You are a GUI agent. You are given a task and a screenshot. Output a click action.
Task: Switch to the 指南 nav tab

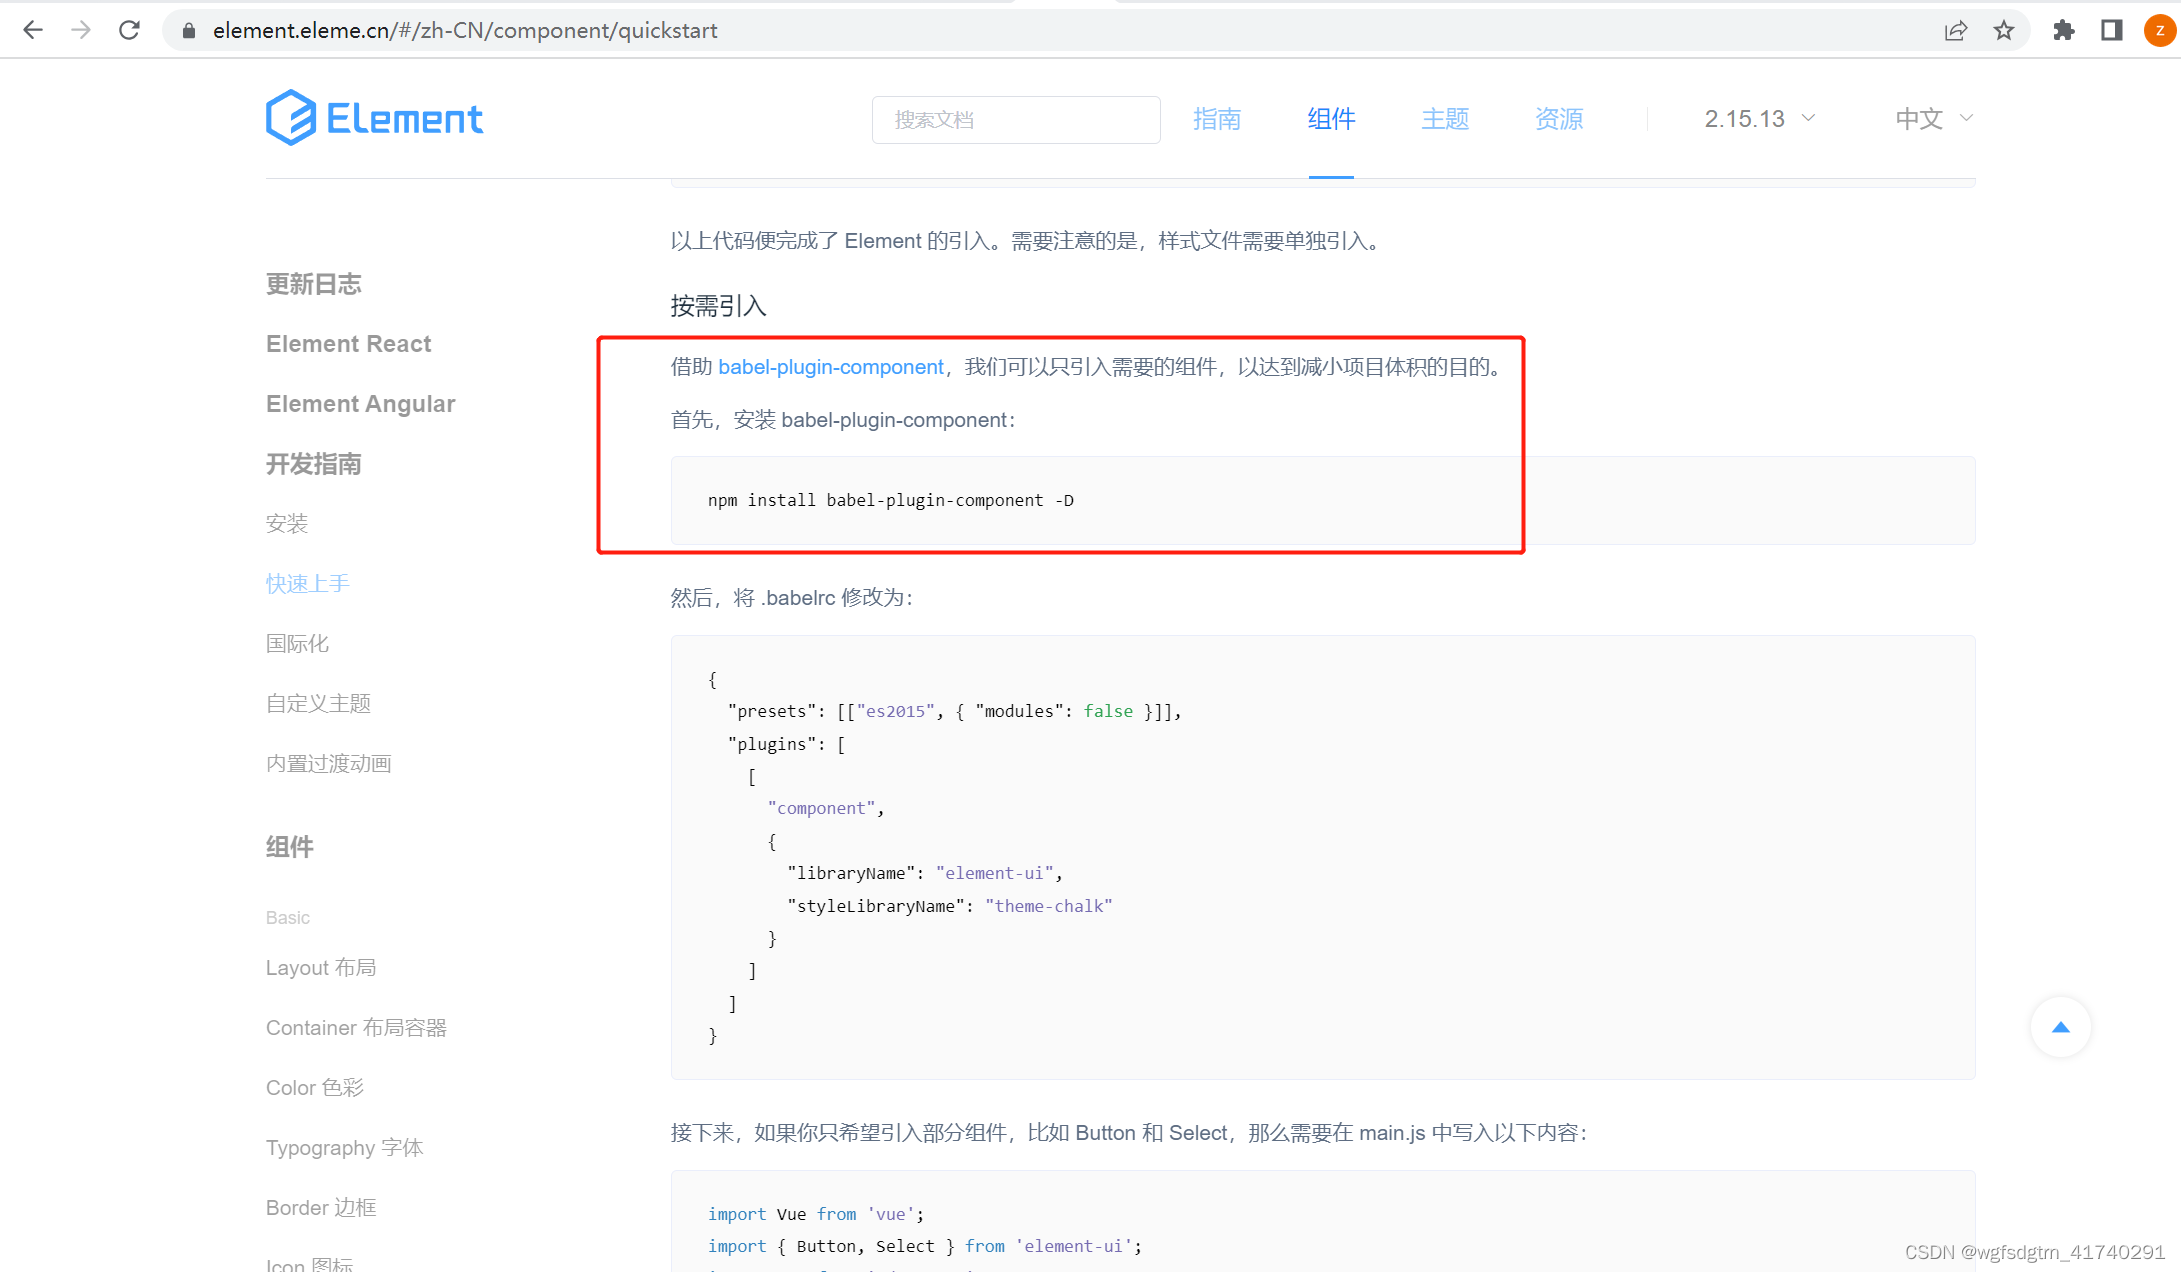(x=1216, y=119)
